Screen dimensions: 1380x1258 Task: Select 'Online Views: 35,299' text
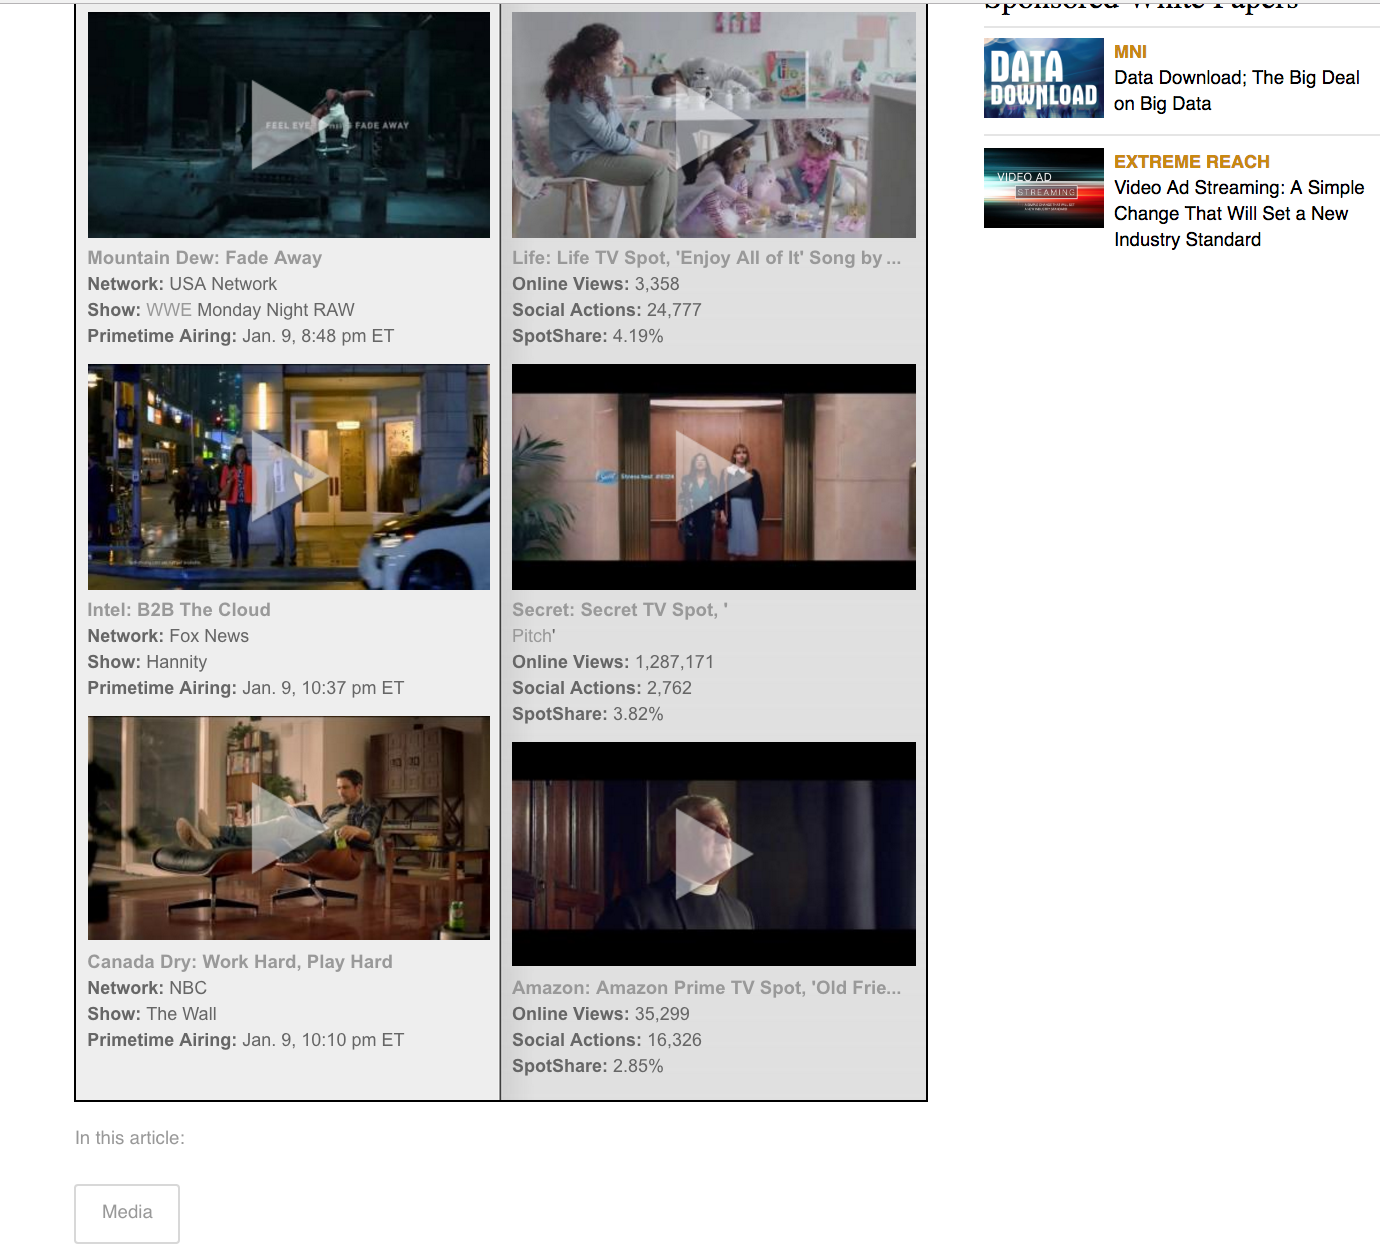(601, 1014)
